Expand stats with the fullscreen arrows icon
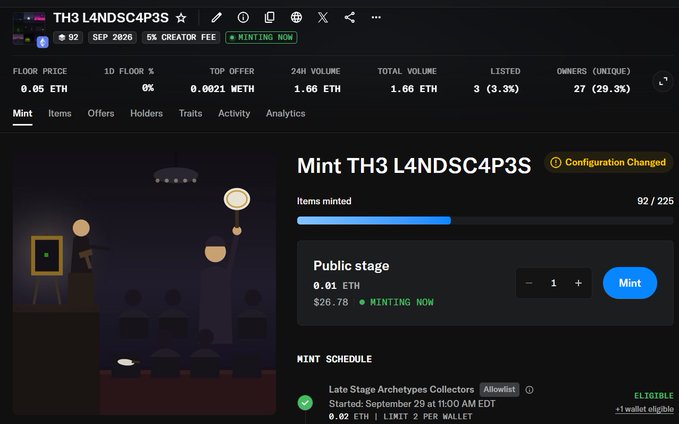Screen dimensions: 679x424 [663, 81]
